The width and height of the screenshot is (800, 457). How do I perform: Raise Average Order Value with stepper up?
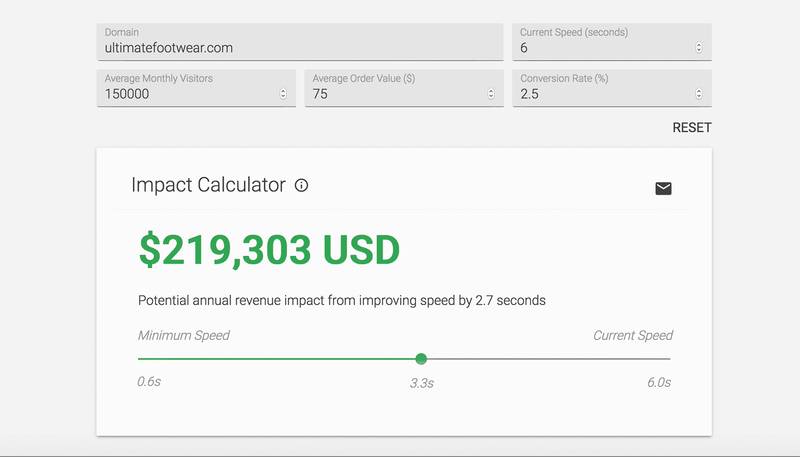coord(490,91)
